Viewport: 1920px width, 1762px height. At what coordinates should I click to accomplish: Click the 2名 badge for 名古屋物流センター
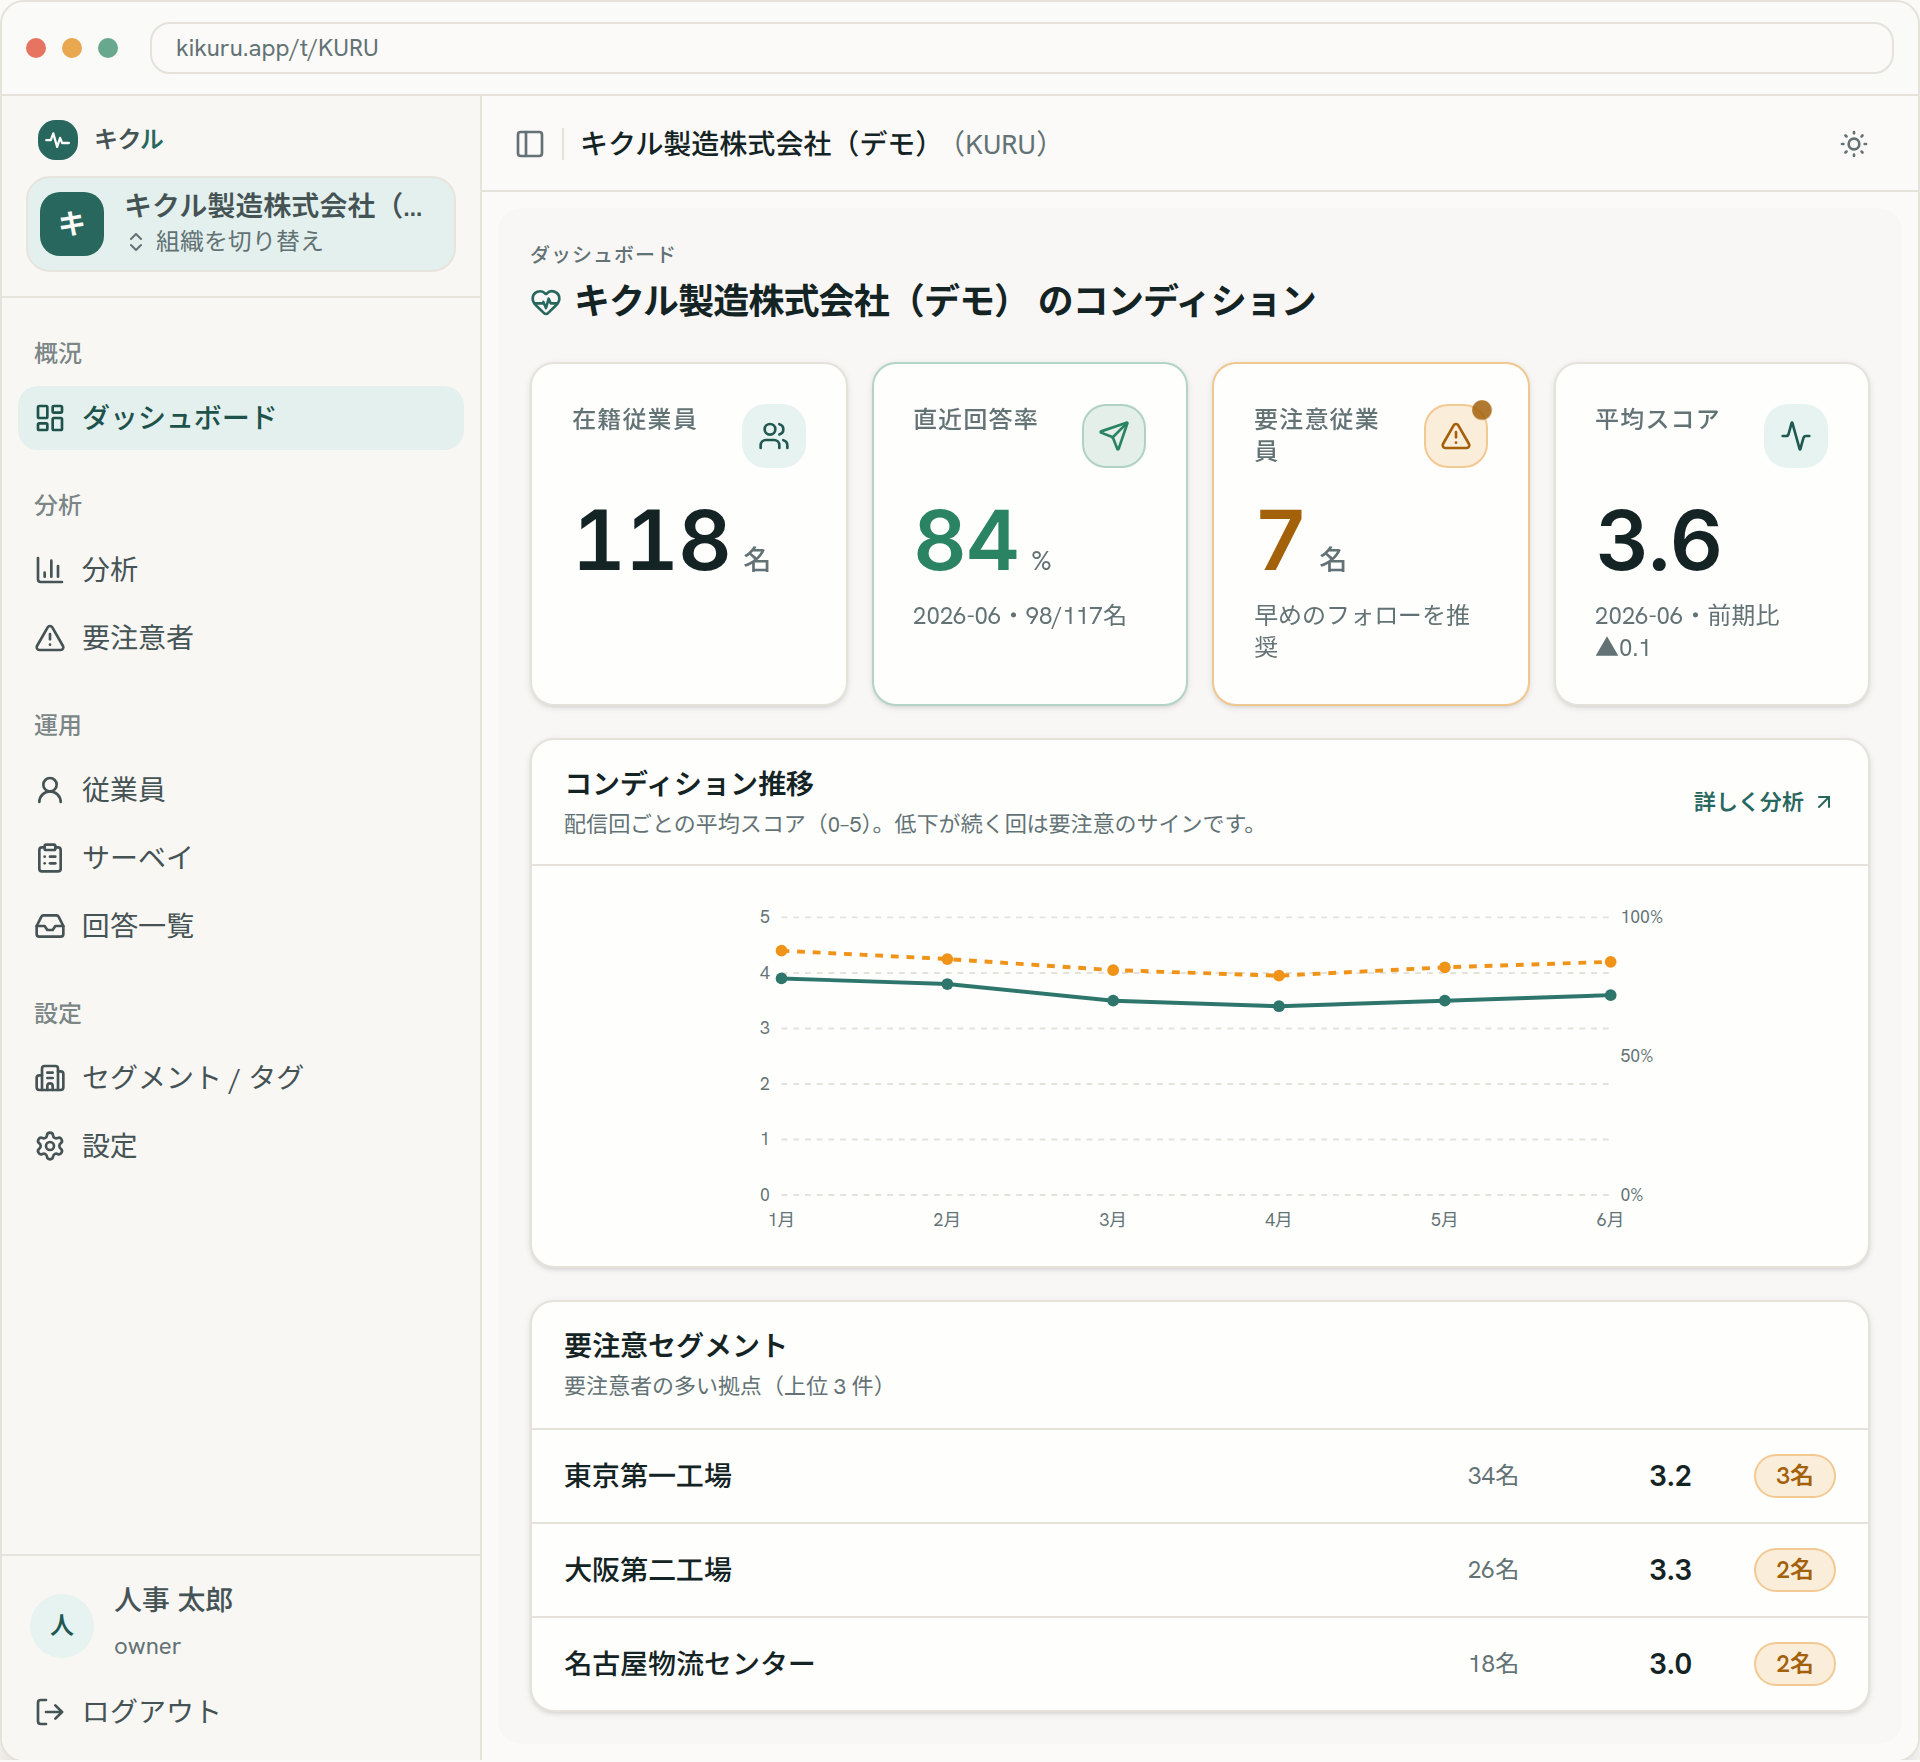click(x=1794, y=1664)
